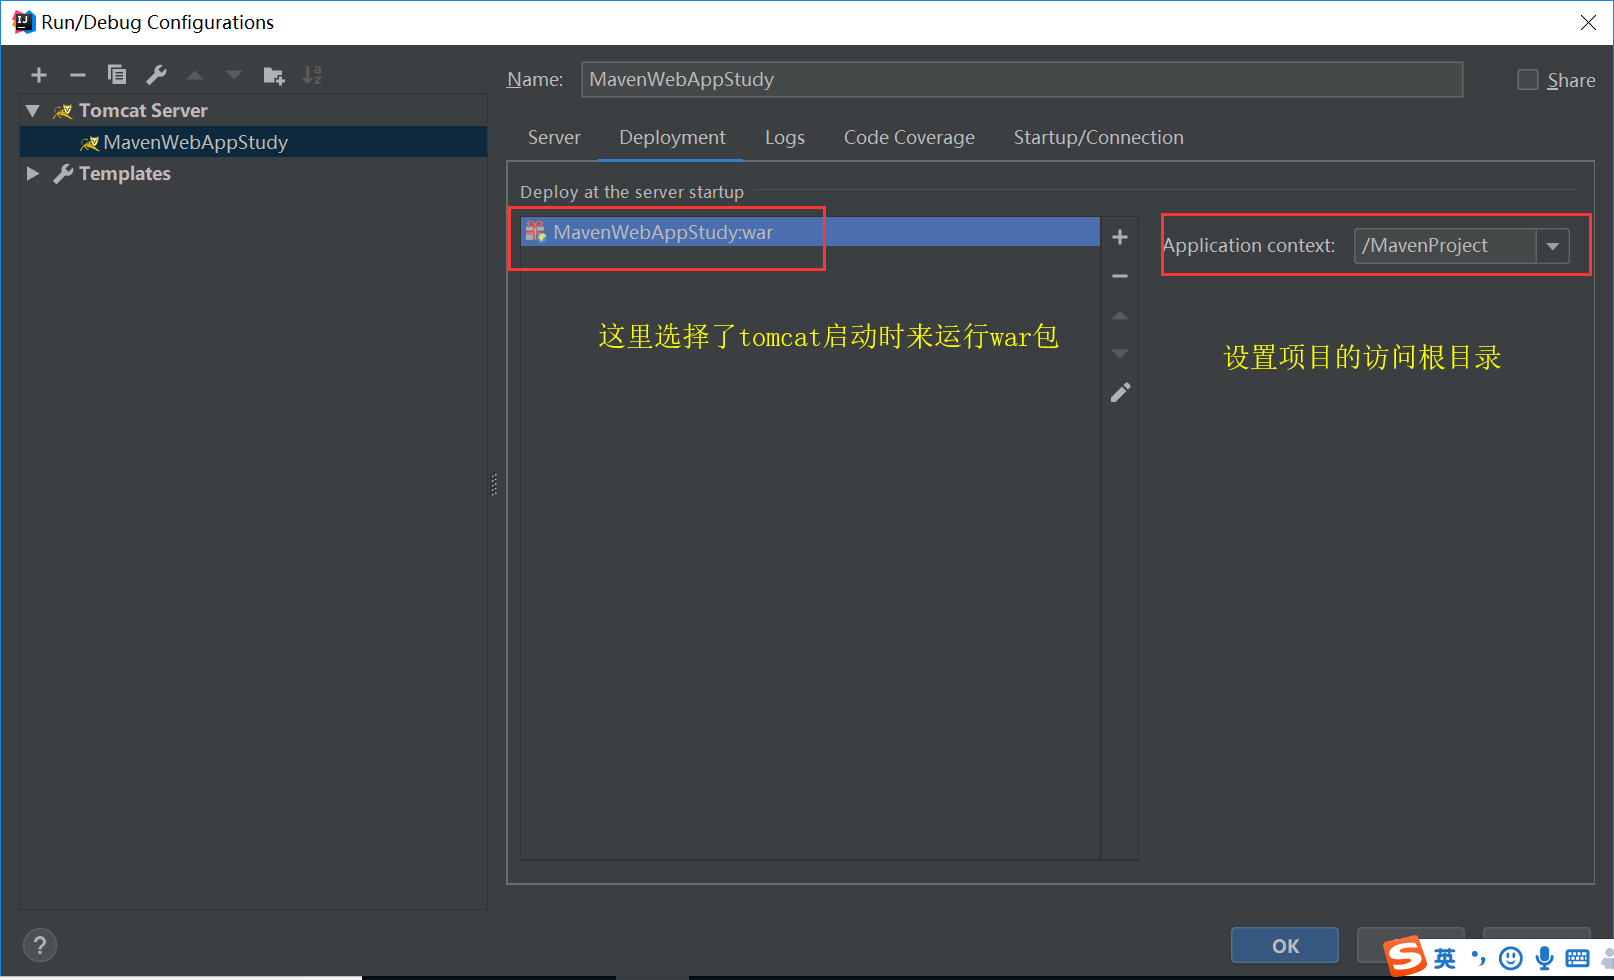This screenshot has height=980, width=1614.
Task: Remove configuration with minus icon
Action: [78, 75]
